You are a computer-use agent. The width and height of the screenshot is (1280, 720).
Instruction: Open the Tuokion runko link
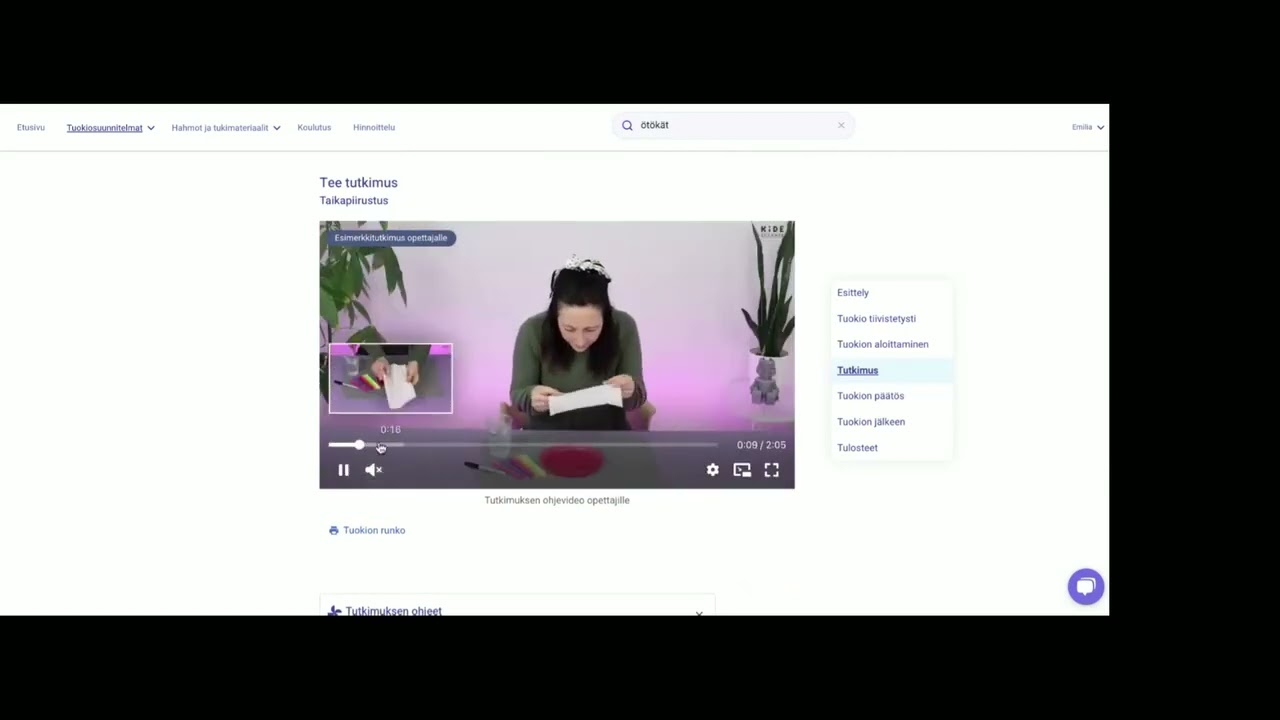point(374,530)
